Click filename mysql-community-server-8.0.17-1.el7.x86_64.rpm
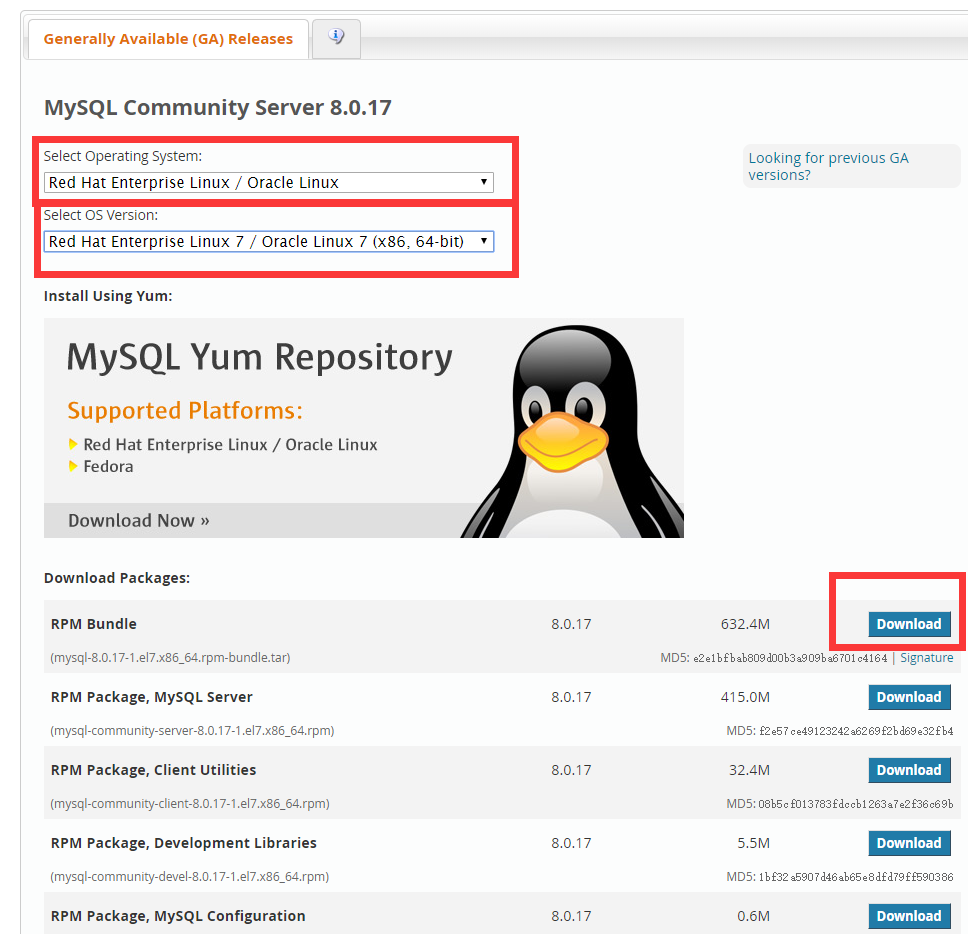The width and height of the screenshot is (968, 934). tap(192, 730)
